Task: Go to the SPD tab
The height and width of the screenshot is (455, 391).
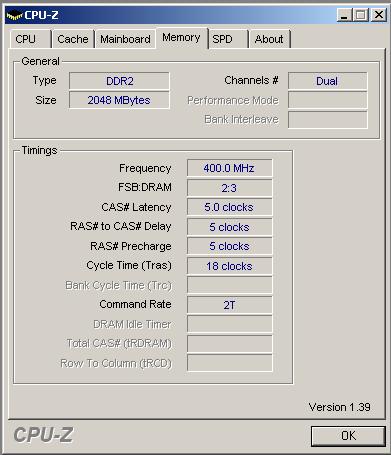Action: click(x=228, y=39)
